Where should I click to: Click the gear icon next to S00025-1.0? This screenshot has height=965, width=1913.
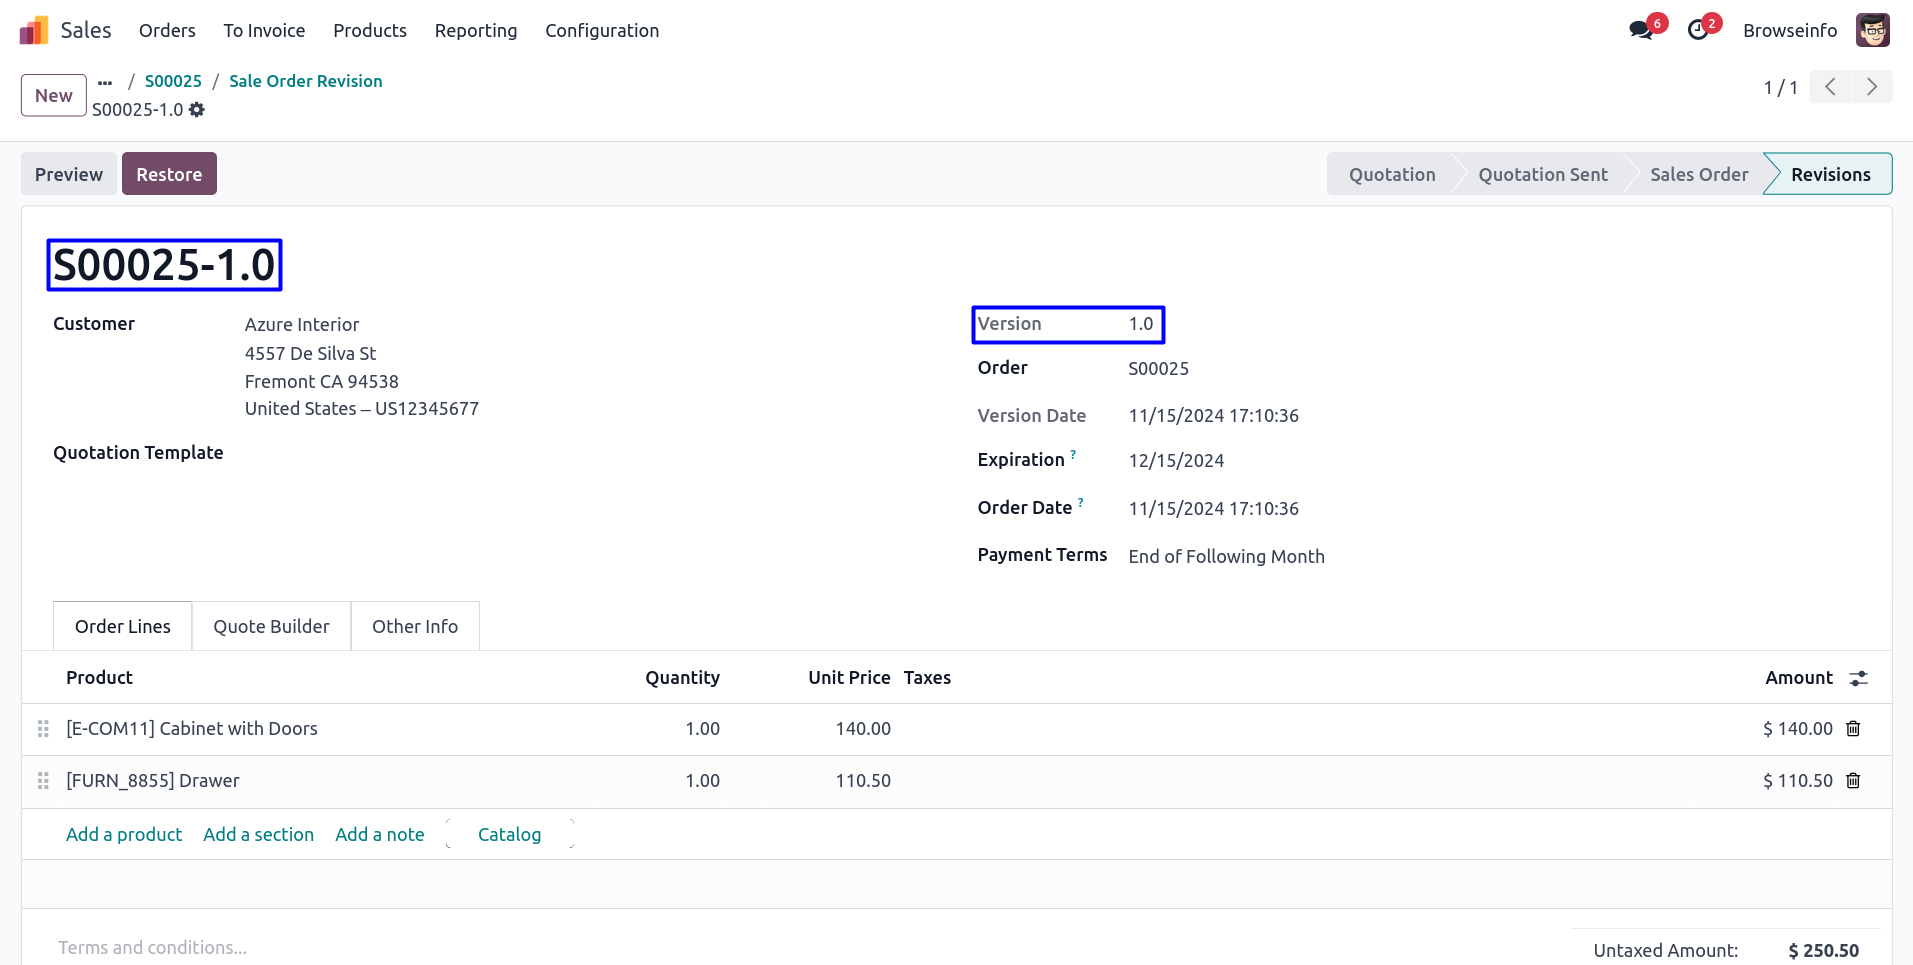pyautogui.click(x=197, y=110)
